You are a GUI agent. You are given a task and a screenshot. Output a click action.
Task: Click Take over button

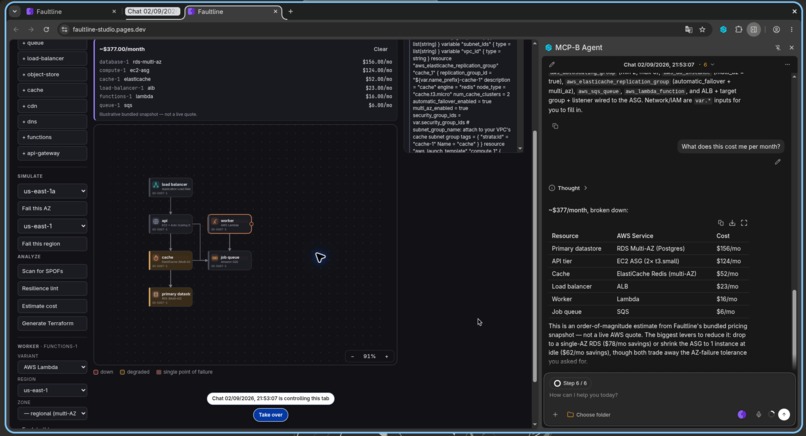point(270,415)
